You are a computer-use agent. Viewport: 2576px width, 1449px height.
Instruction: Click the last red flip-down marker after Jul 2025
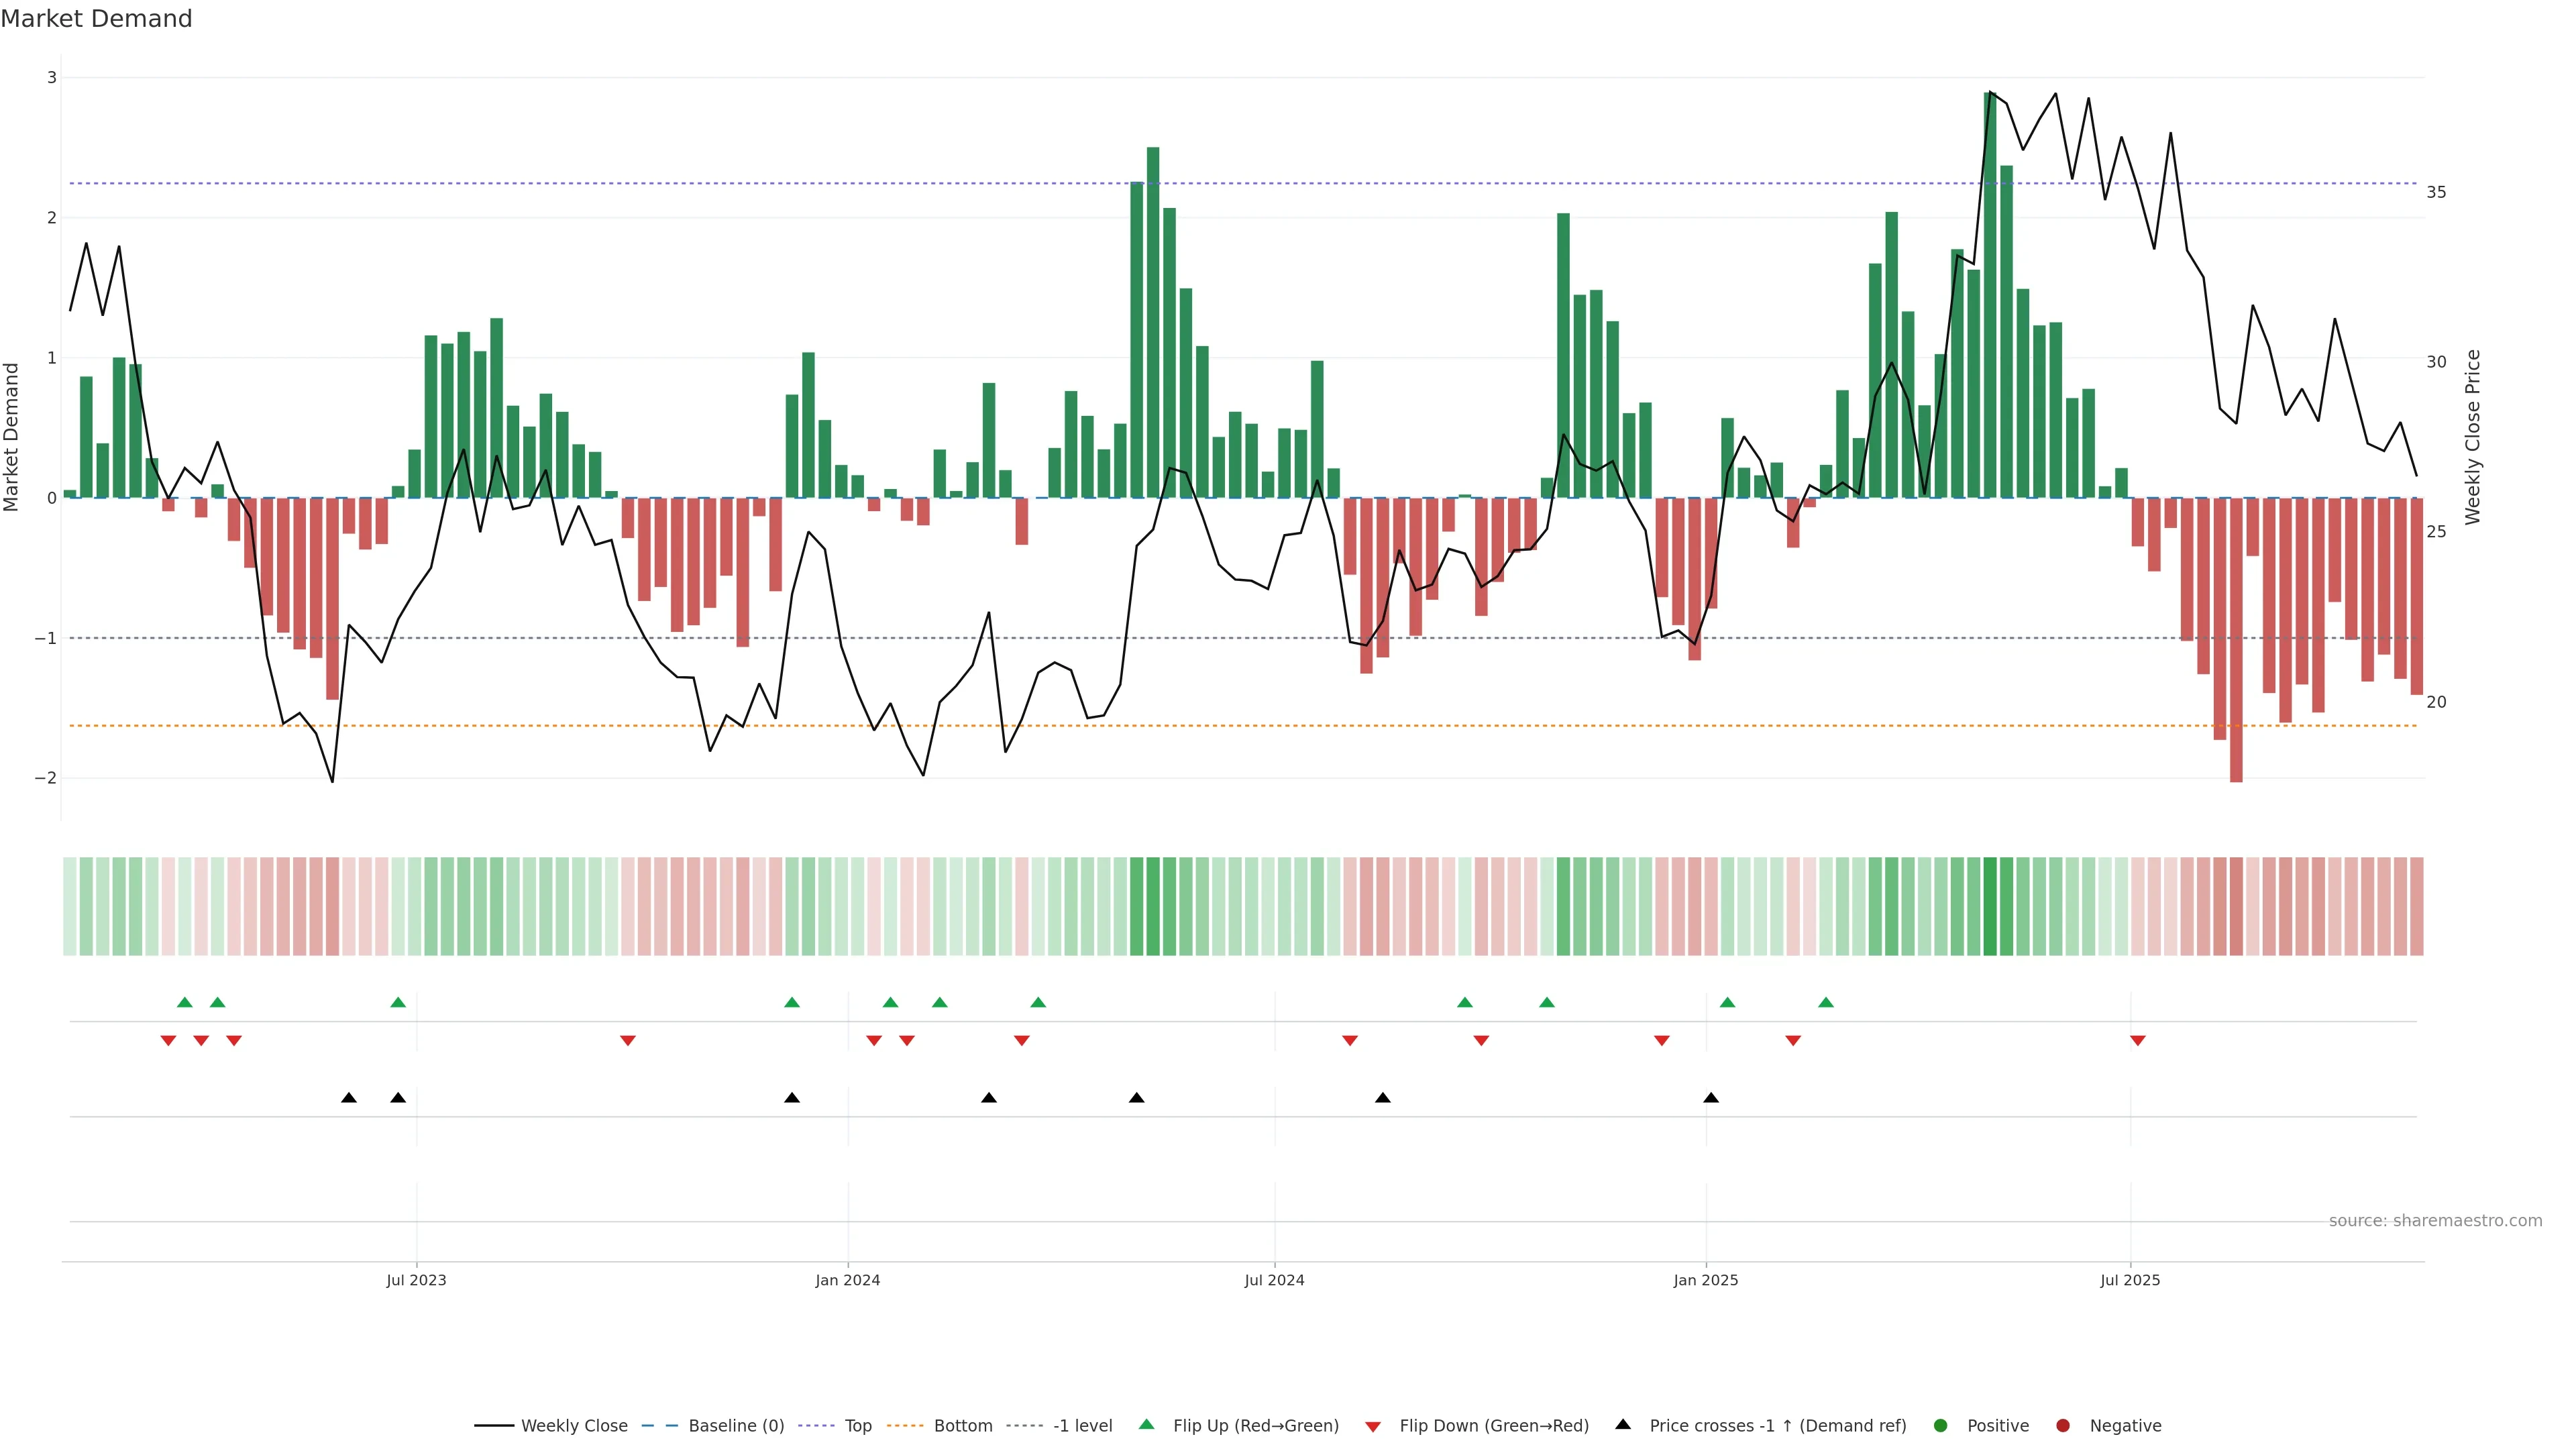(x=2138, y=1041)
